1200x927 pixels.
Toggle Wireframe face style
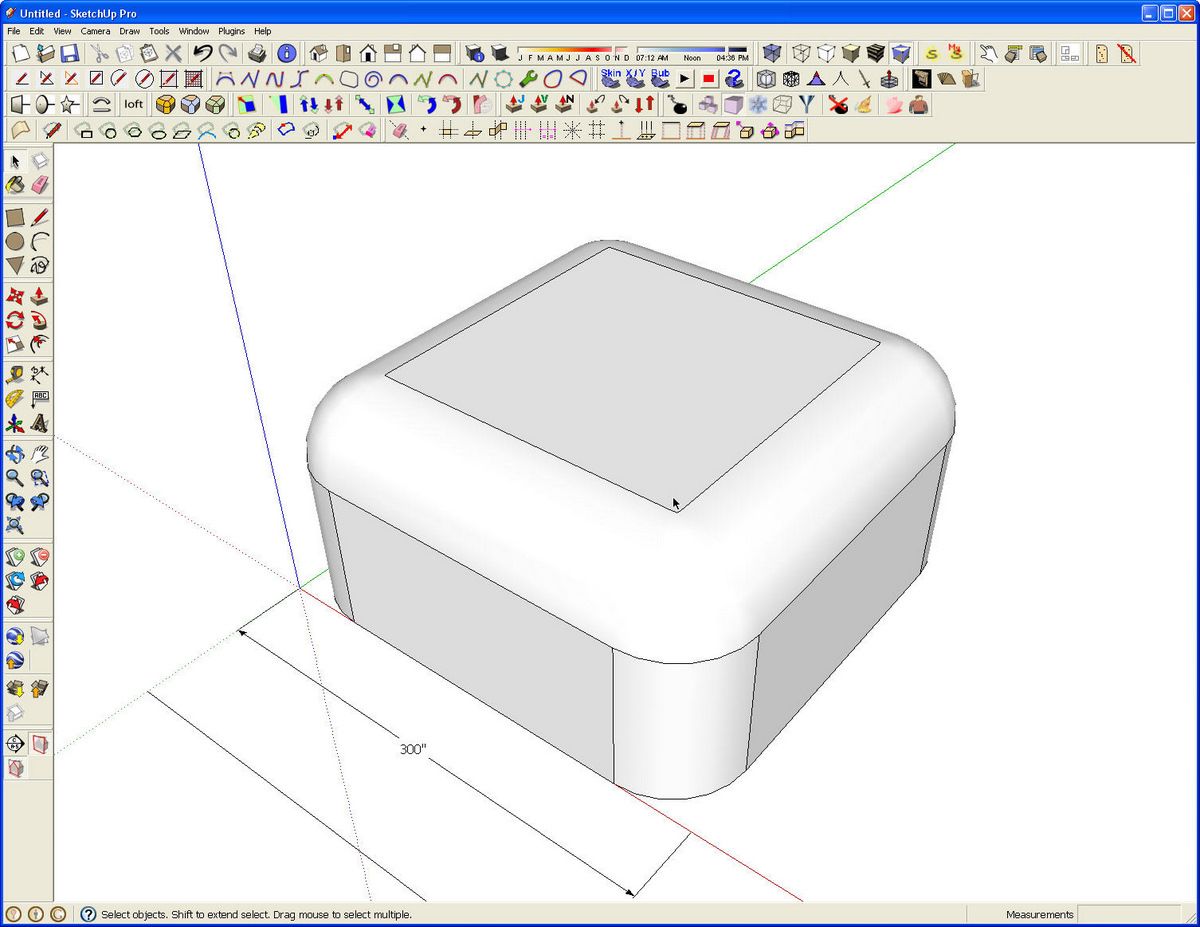pyautogui.click(x=801, y=53)
